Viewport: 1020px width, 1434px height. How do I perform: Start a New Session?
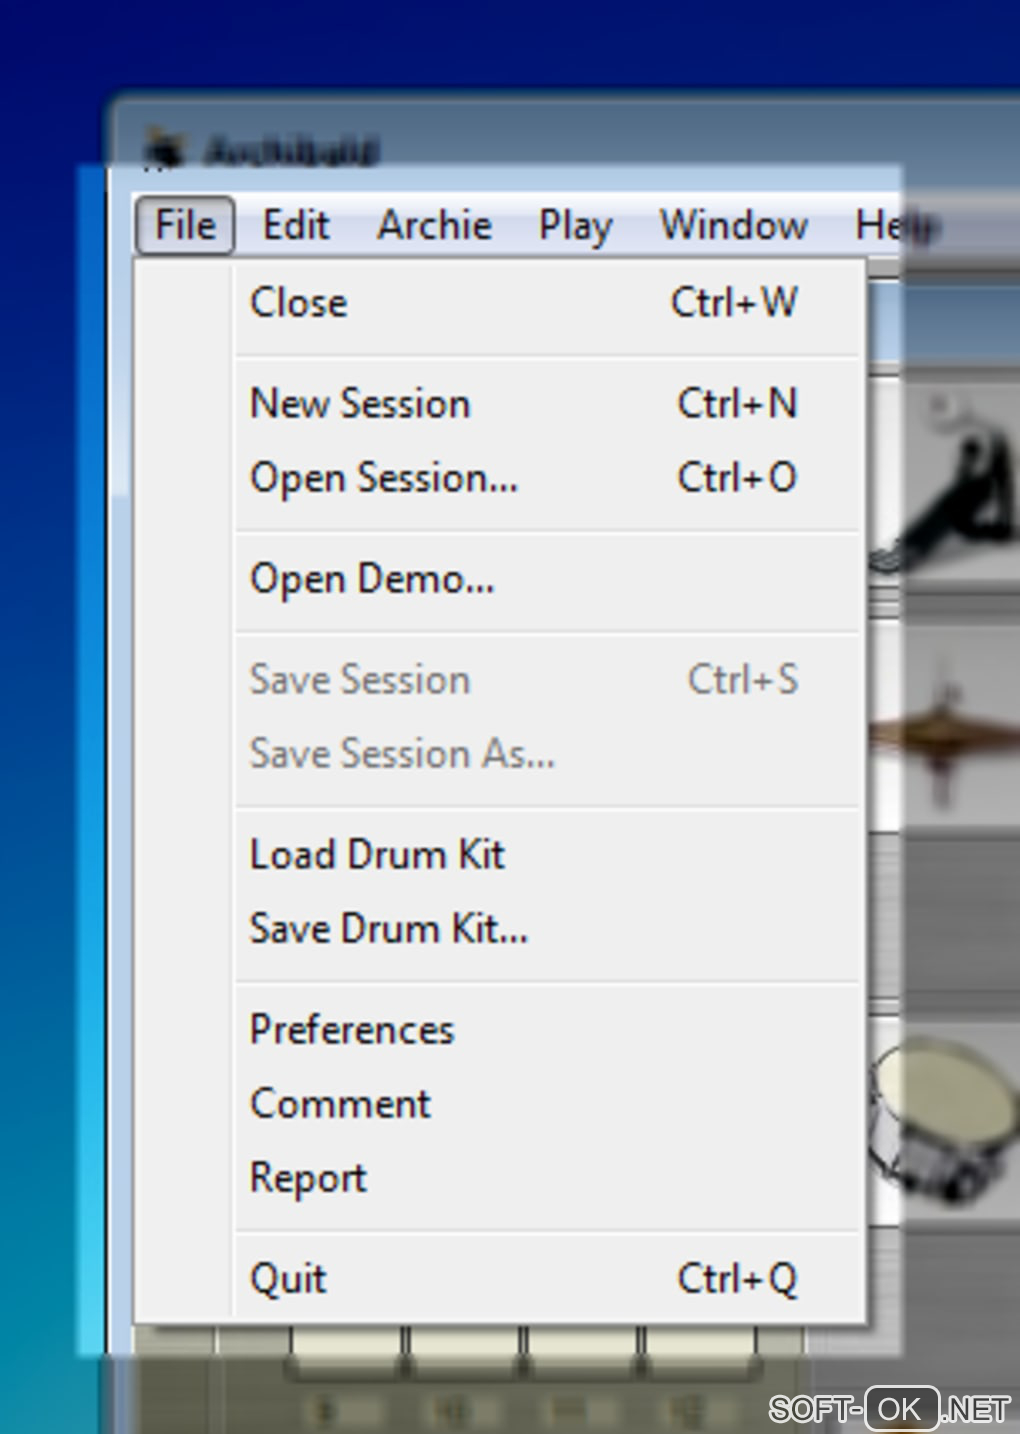click(x=360, y=404)
